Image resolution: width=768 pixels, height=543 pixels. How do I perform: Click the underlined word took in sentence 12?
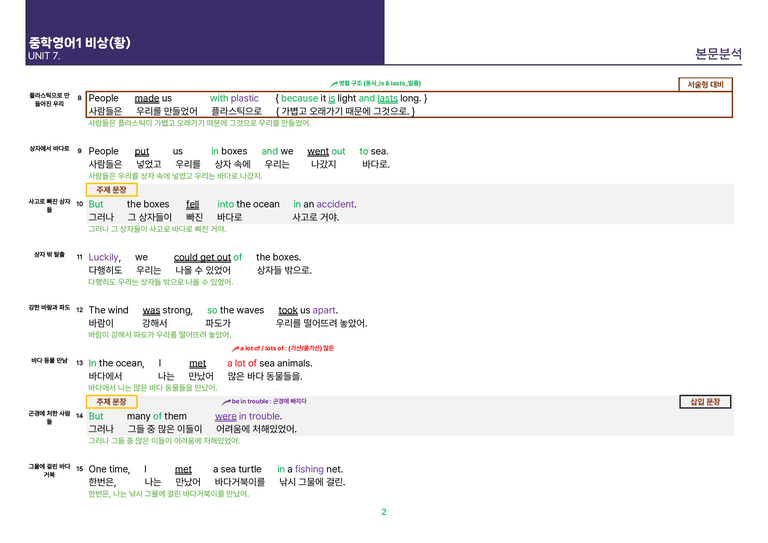[x=288, y=310]
